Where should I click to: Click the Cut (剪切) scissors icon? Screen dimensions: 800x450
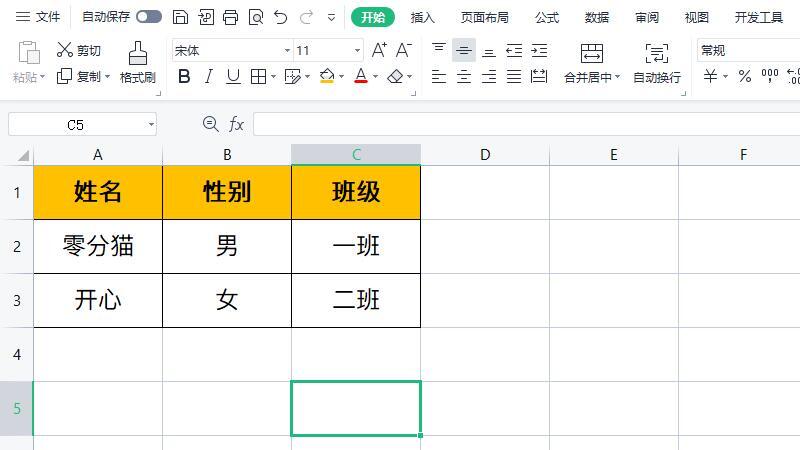coord(65,50)
